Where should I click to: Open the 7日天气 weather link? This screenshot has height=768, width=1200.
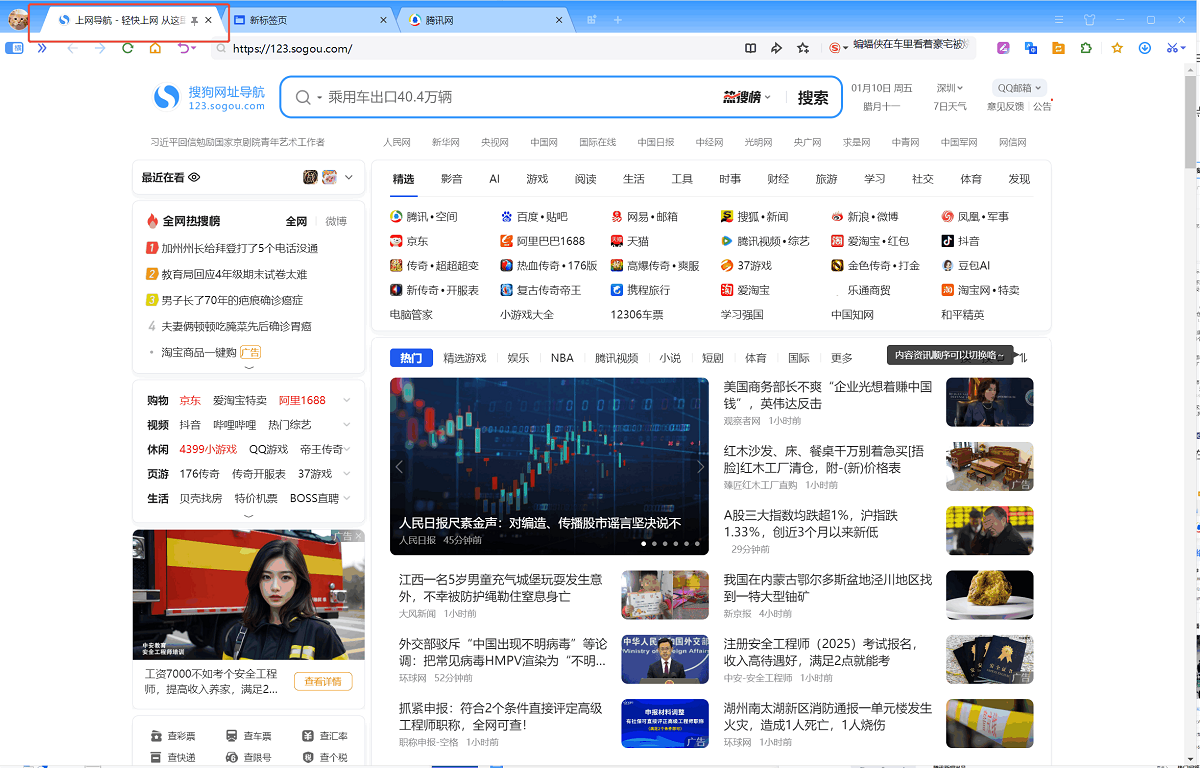tap(950, 106)
